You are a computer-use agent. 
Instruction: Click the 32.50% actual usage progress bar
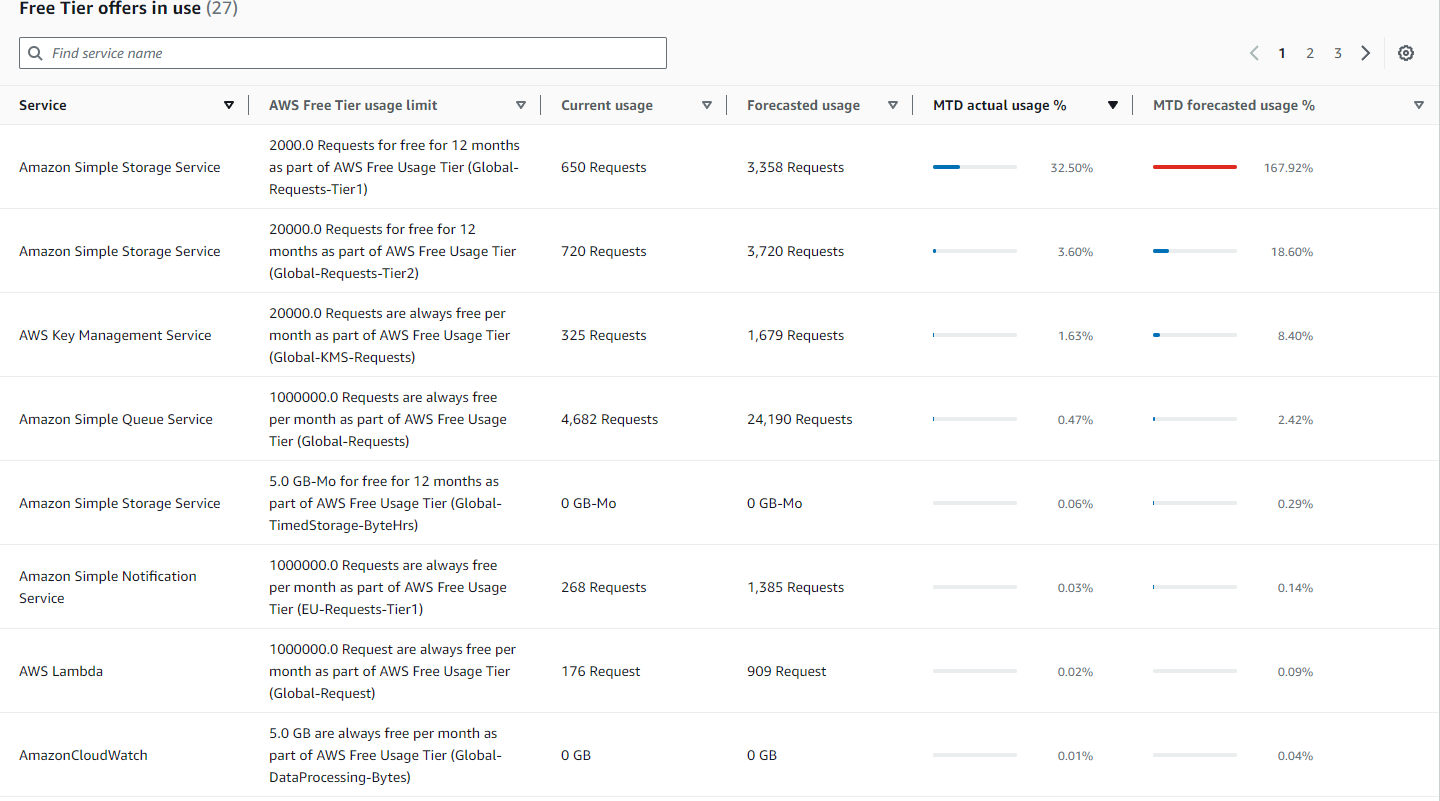975,167
